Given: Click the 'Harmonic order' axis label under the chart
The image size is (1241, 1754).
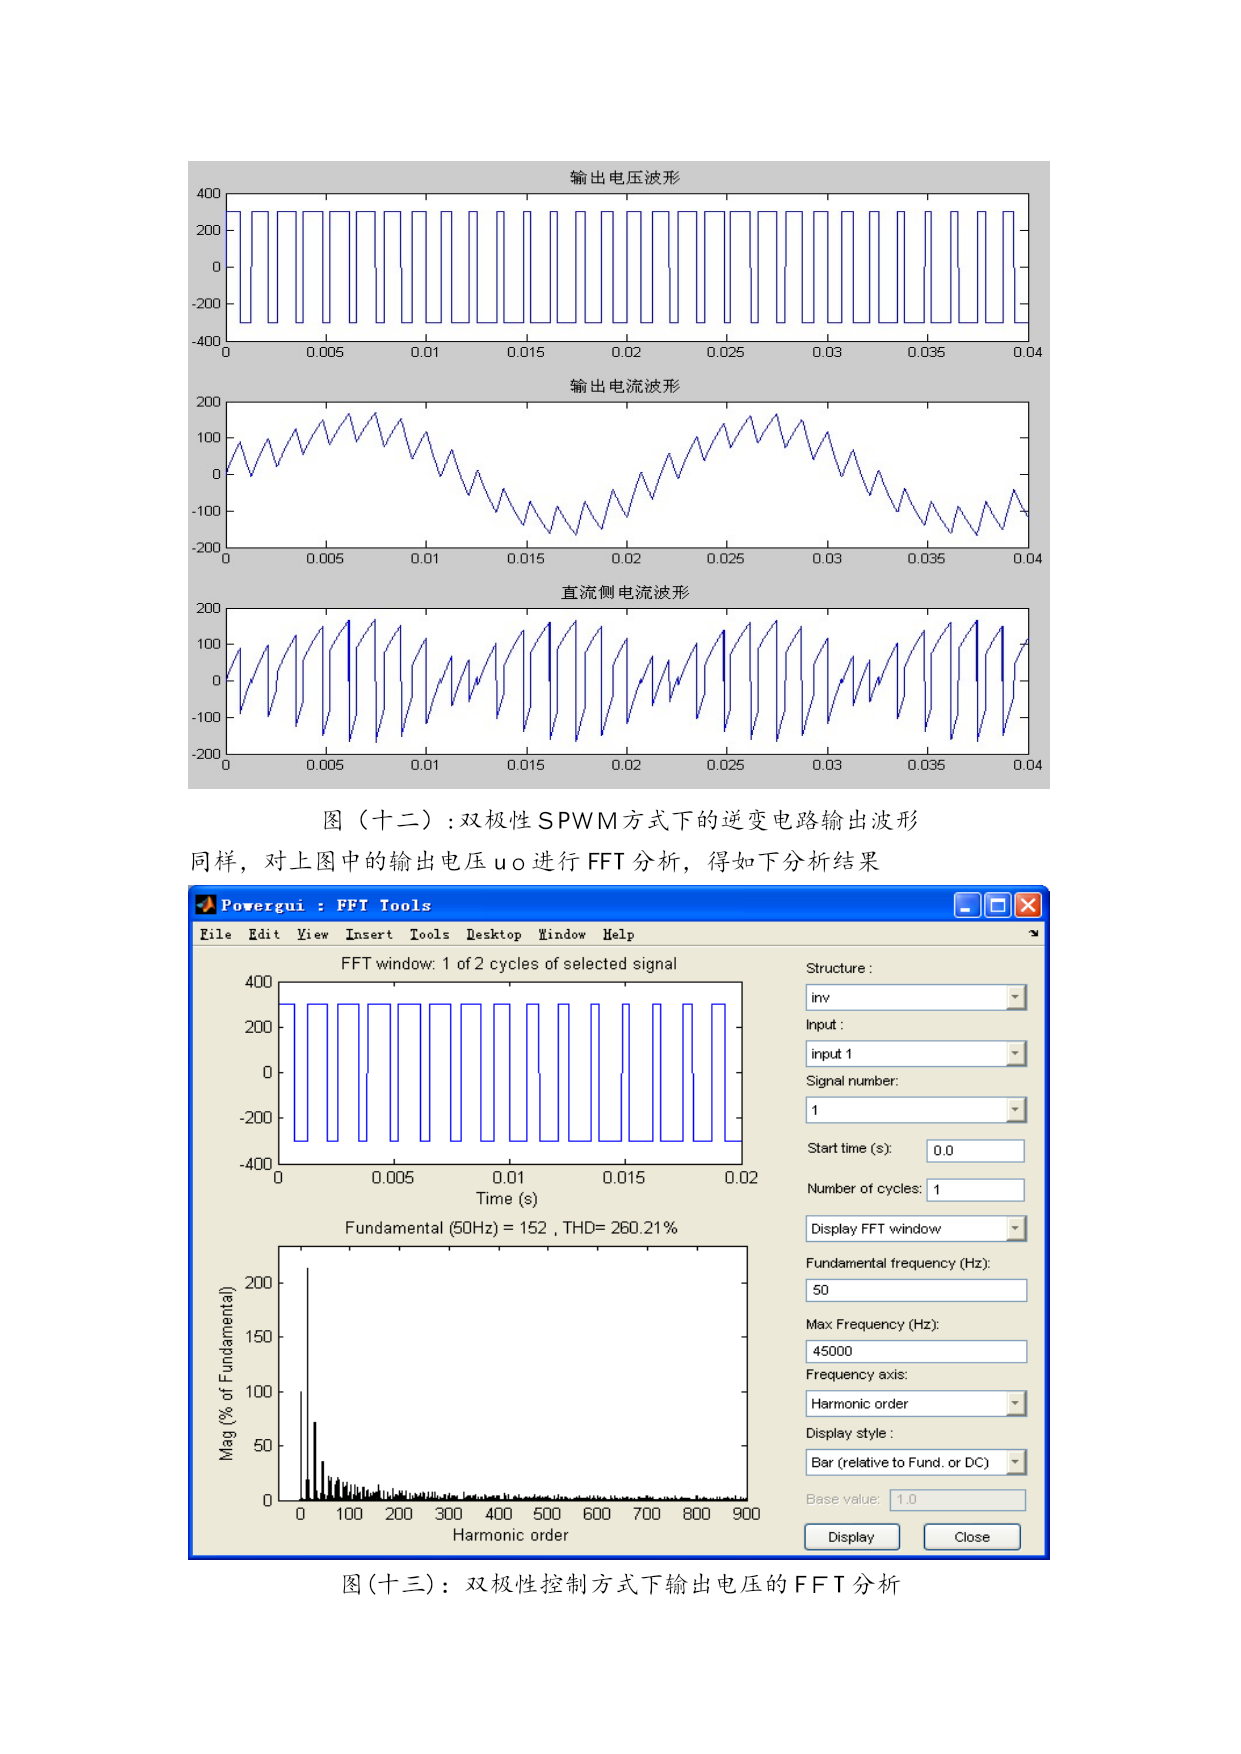Looking at the screenshot, I should tap(510, 1535).
